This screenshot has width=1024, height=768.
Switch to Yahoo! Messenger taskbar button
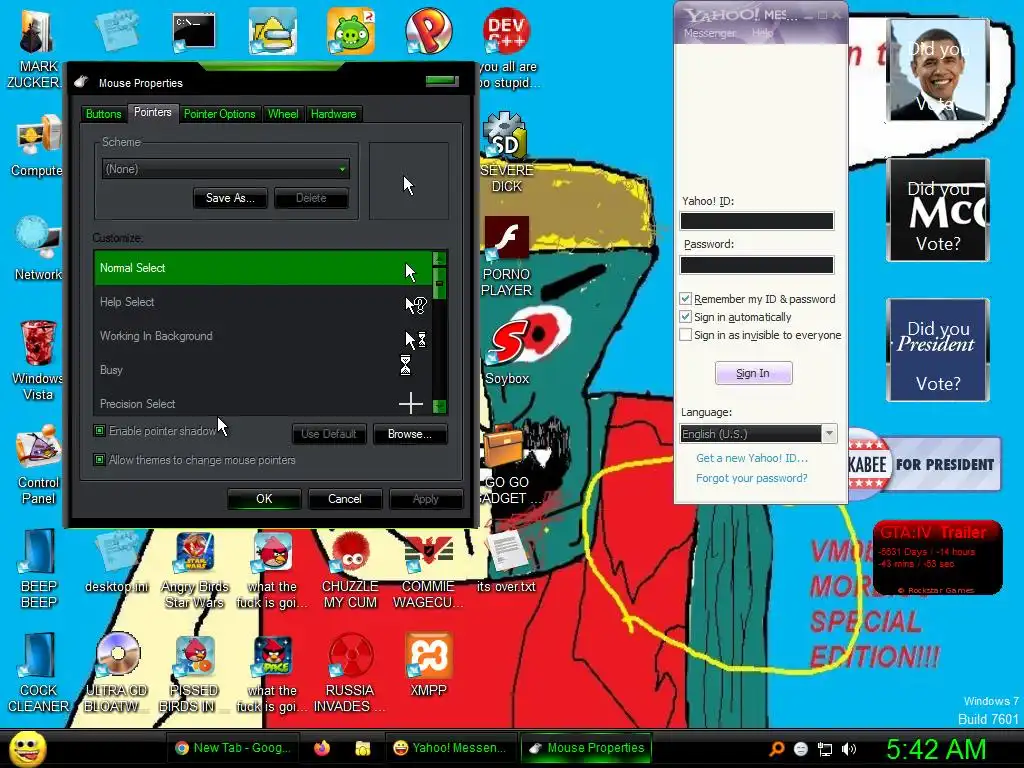451,748
